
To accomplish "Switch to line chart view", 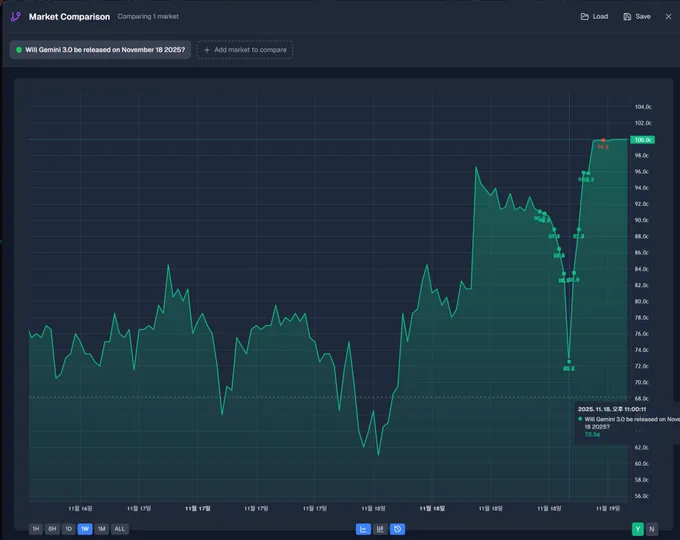I will click(x=363, y=529).
